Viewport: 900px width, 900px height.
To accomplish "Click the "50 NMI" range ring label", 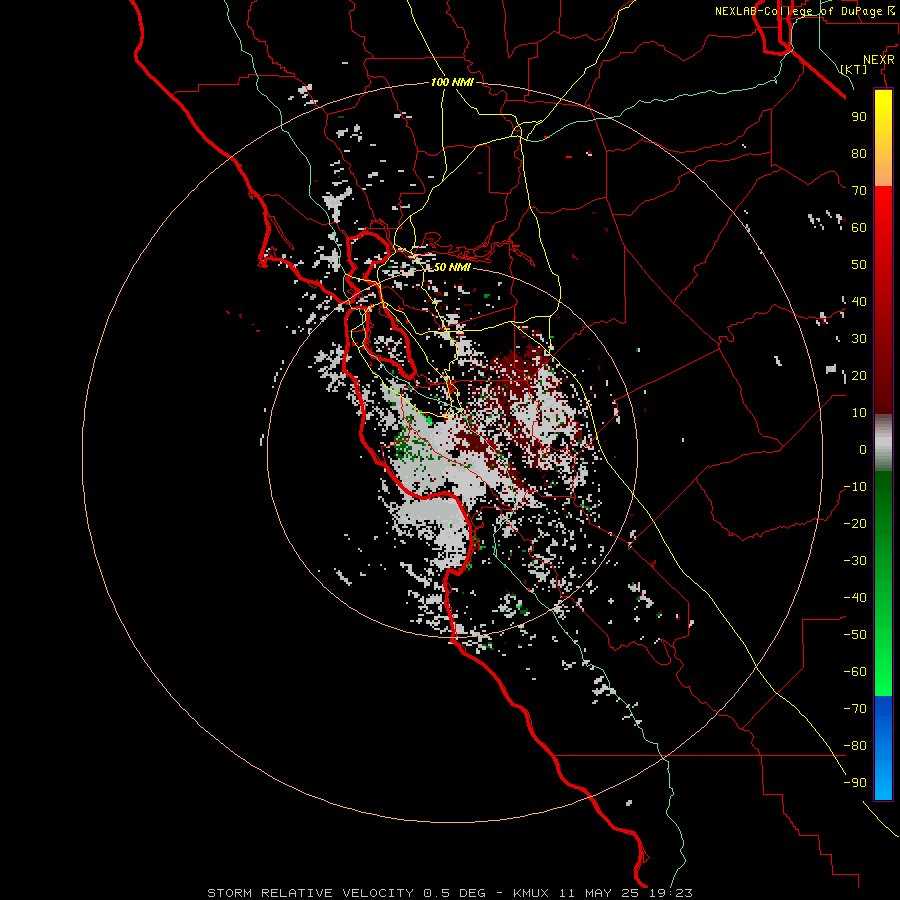I will click(452, 267).
